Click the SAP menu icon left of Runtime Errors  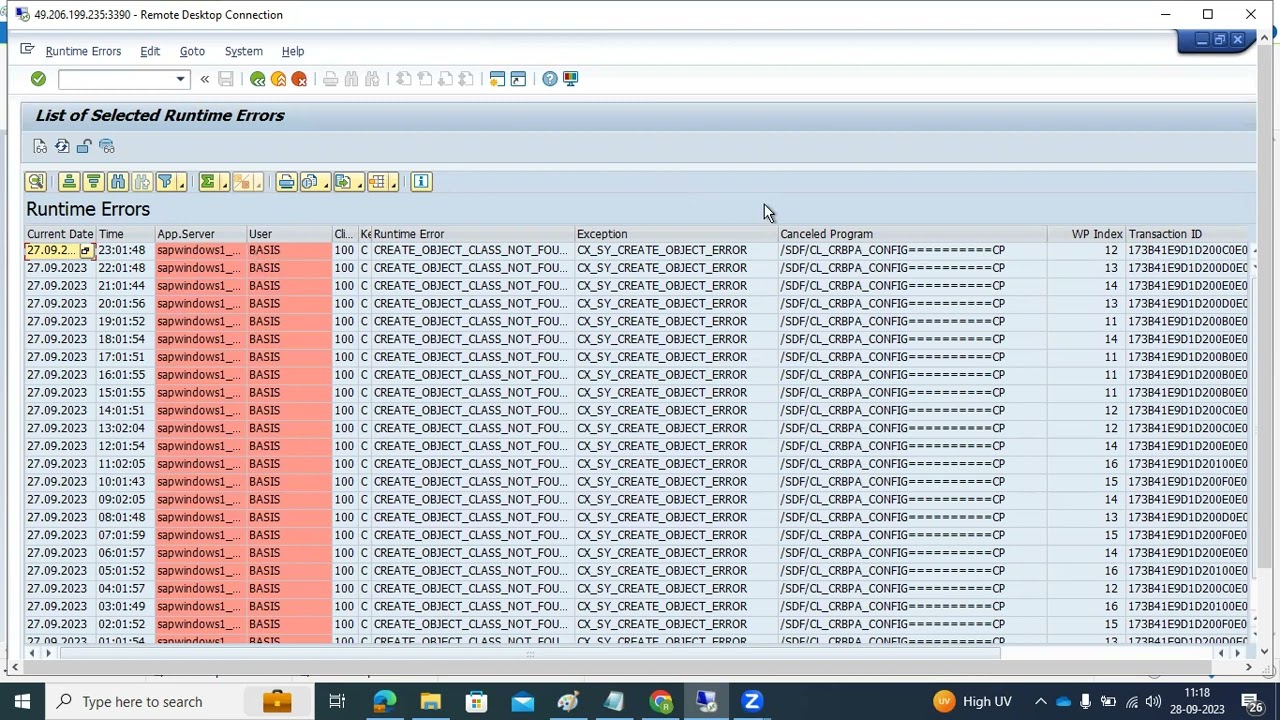coord(27,50)
